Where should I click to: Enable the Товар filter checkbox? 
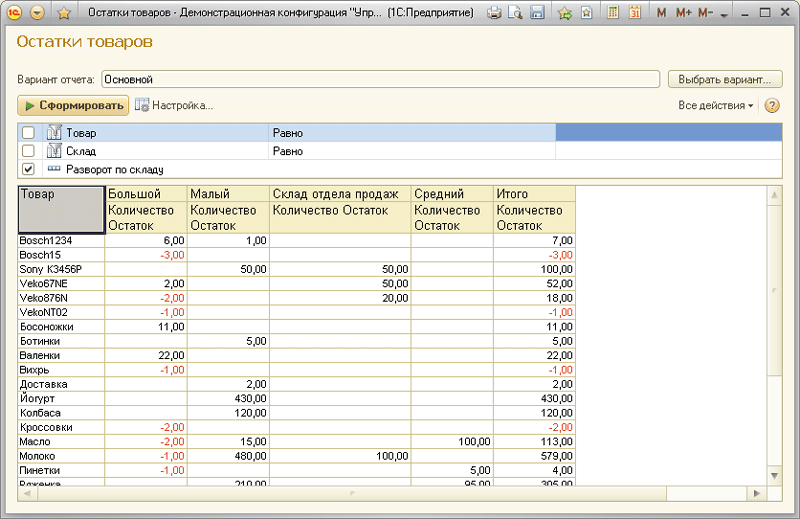click(x=28, y=133)
